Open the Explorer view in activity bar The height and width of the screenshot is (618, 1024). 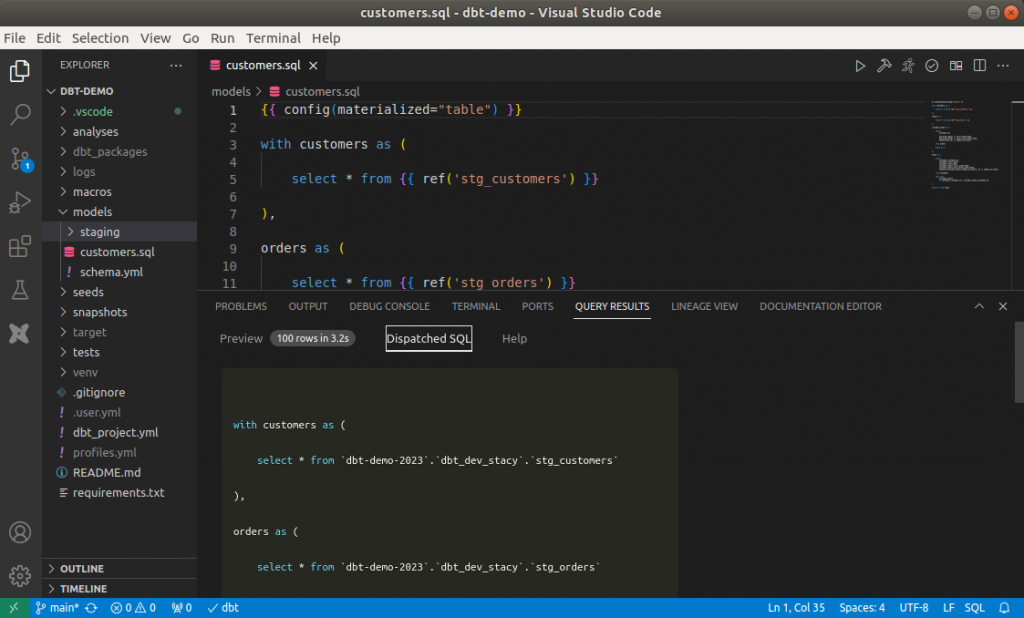[20, 71]
